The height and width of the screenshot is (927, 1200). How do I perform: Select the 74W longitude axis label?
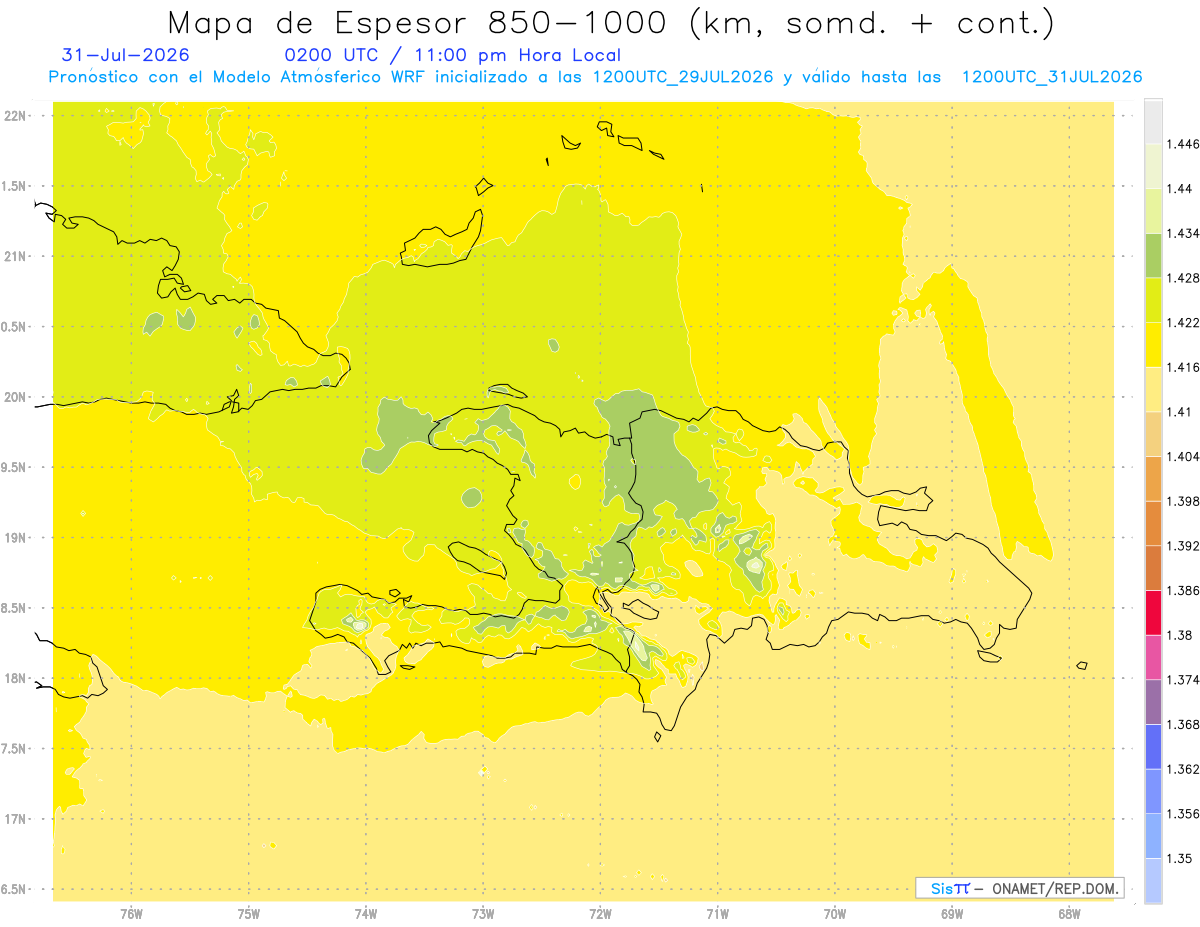pyautogui.click(x=365, y=914)
